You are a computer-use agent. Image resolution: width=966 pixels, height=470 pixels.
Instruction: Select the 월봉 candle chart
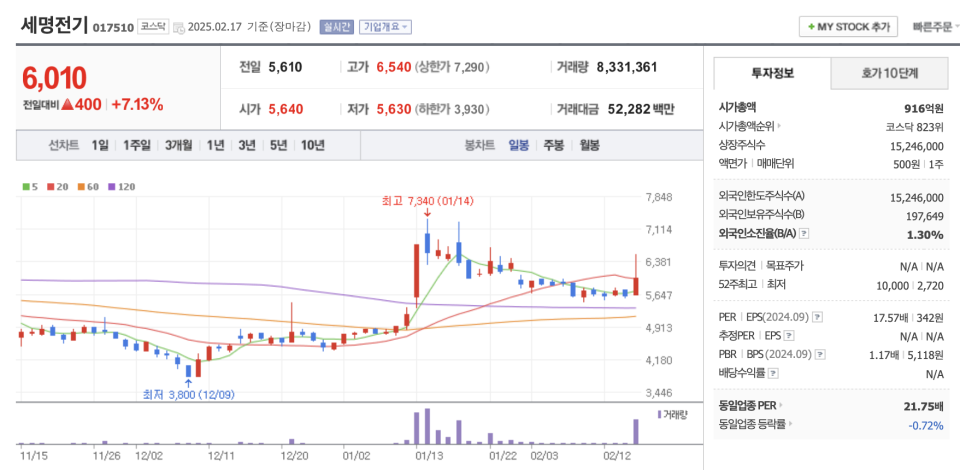pyautogui.click(x=589, y=145)
